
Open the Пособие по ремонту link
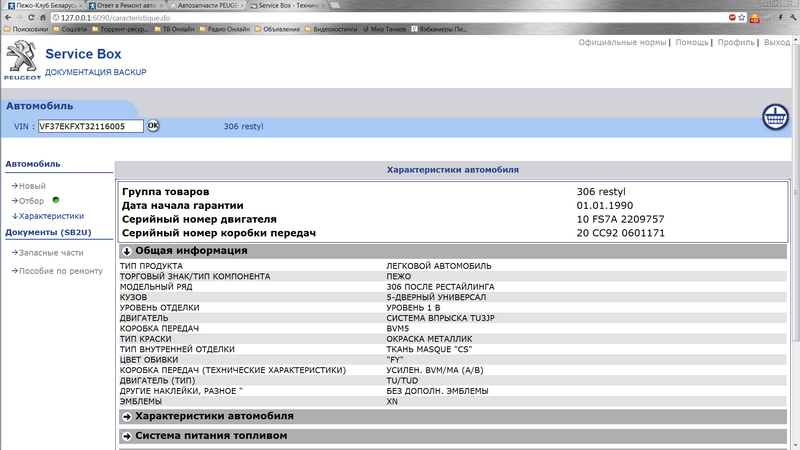point(61,271)
